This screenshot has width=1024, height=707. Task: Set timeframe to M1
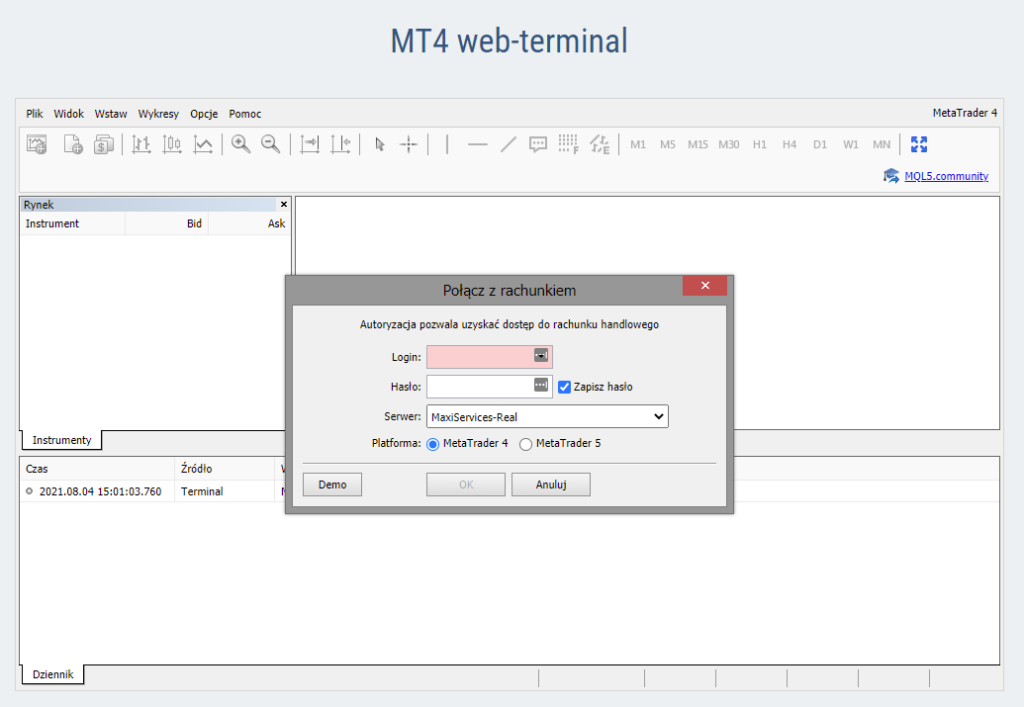pos(638,144)
